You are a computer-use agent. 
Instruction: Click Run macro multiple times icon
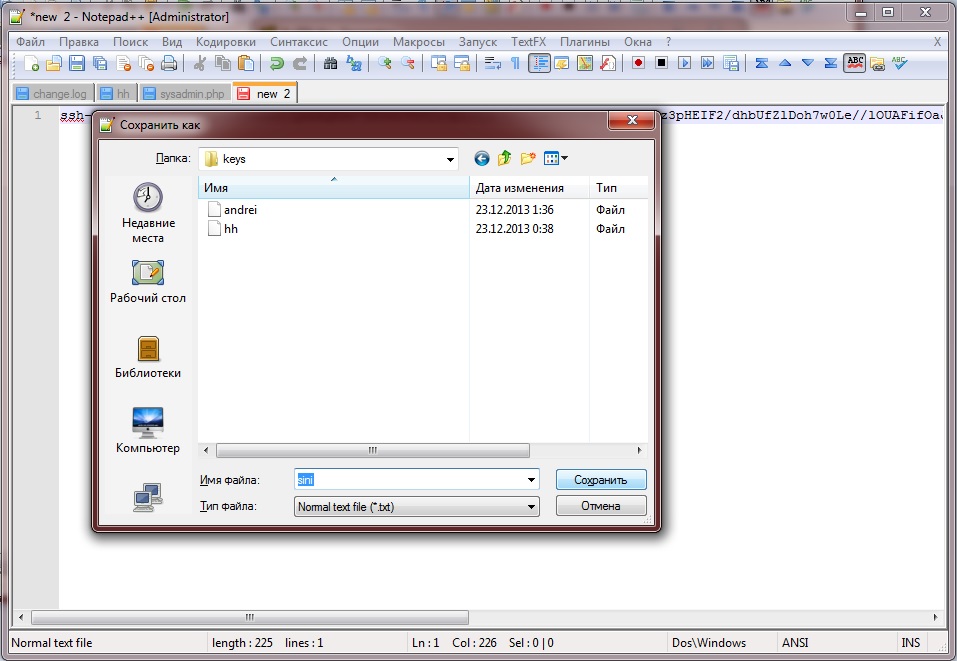(x=708, y=63)
